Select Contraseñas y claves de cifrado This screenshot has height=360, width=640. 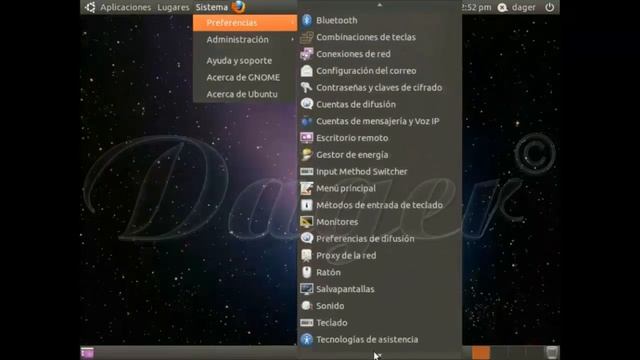pos(379,87)
